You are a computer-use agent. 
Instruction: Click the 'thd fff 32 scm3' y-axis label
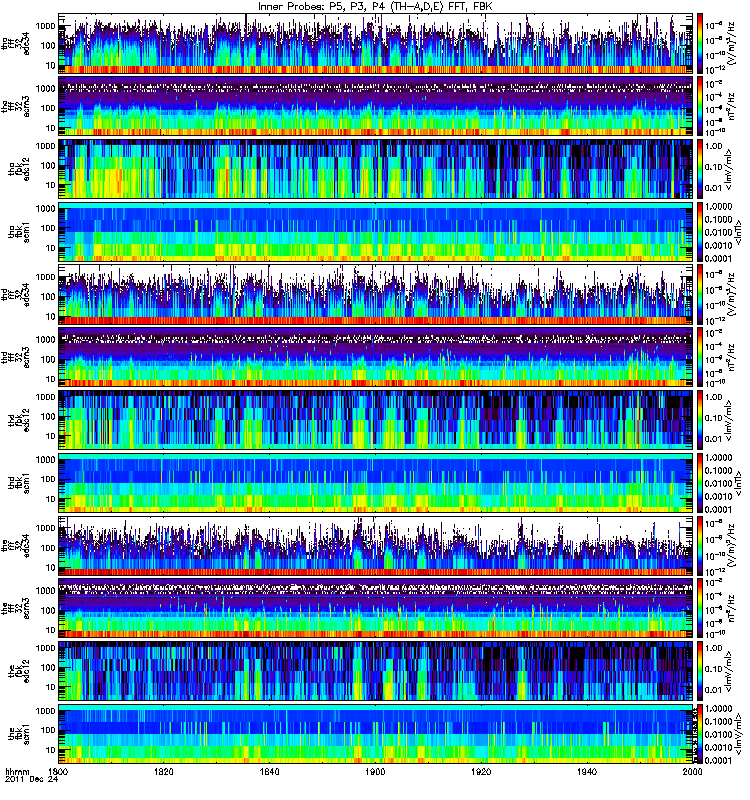tap(15, 357)
